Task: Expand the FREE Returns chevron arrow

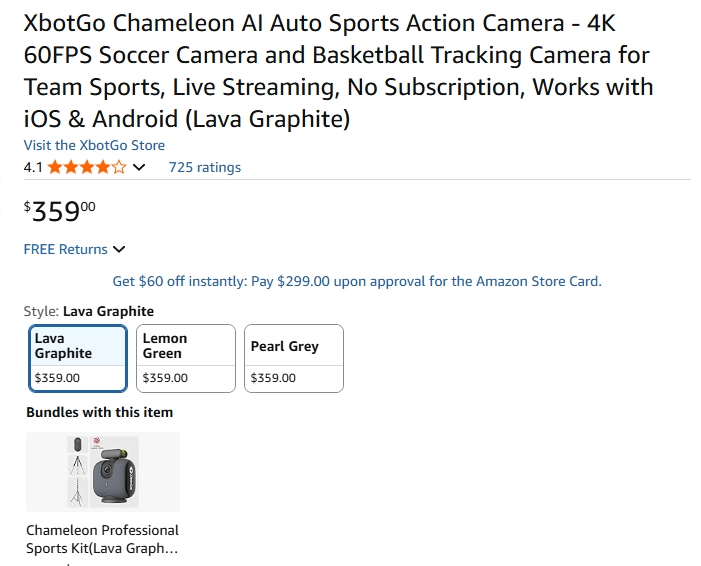Action: click(120, 249)
